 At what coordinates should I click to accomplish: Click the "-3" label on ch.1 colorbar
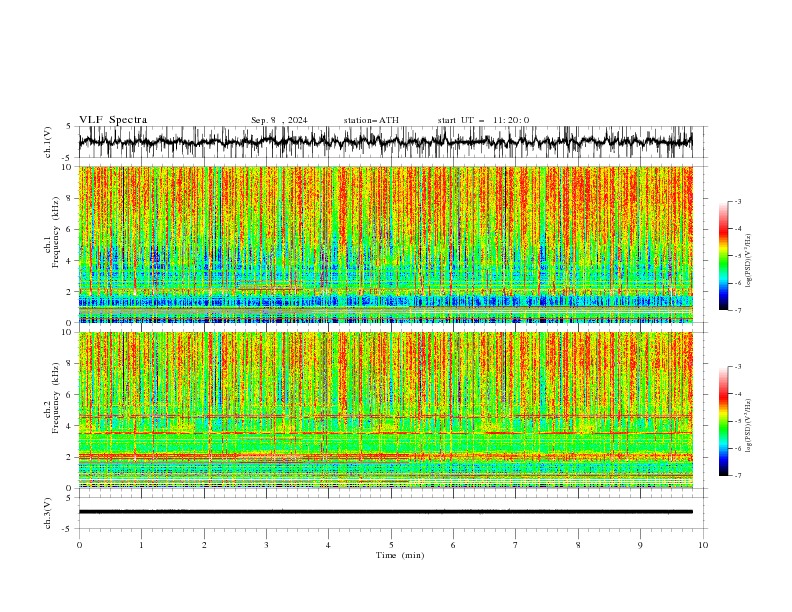click(737, 201)
